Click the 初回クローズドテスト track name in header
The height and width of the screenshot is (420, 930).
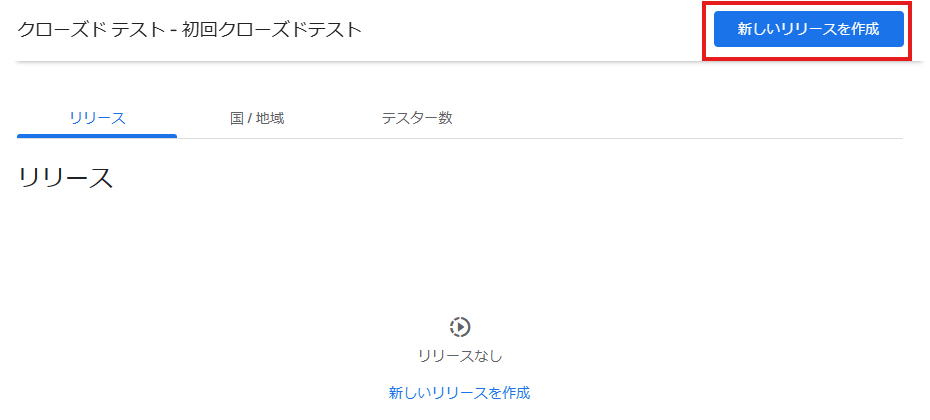point(272,30)
